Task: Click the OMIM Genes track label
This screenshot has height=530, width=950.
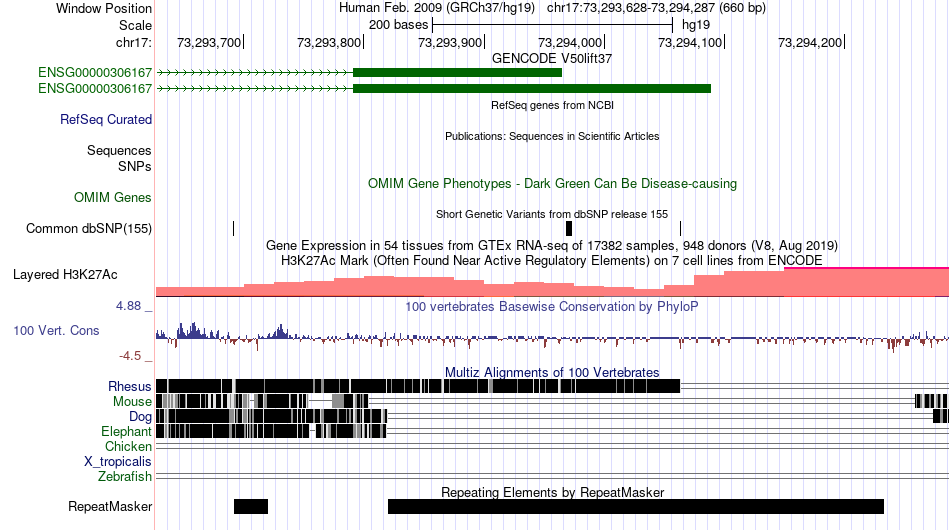Action: (113, 197)
